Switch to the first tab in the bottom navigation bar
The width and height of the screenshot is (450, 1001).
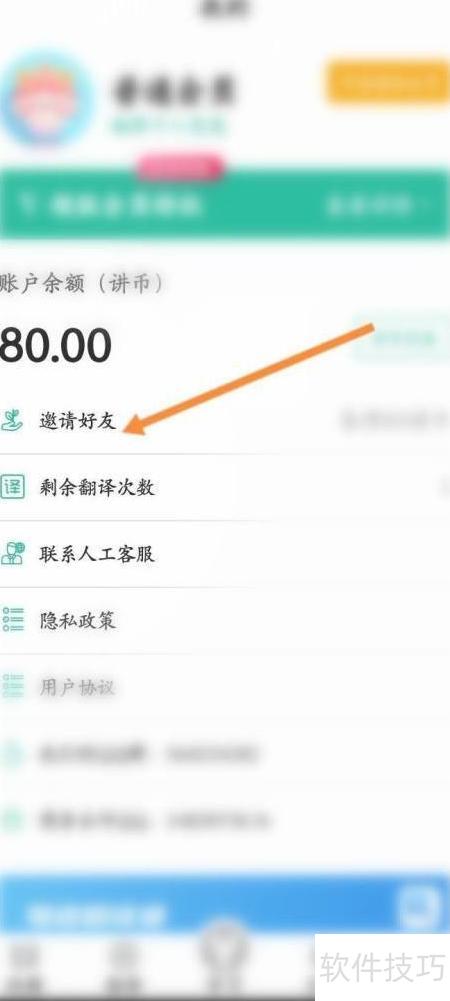[24, 966]
